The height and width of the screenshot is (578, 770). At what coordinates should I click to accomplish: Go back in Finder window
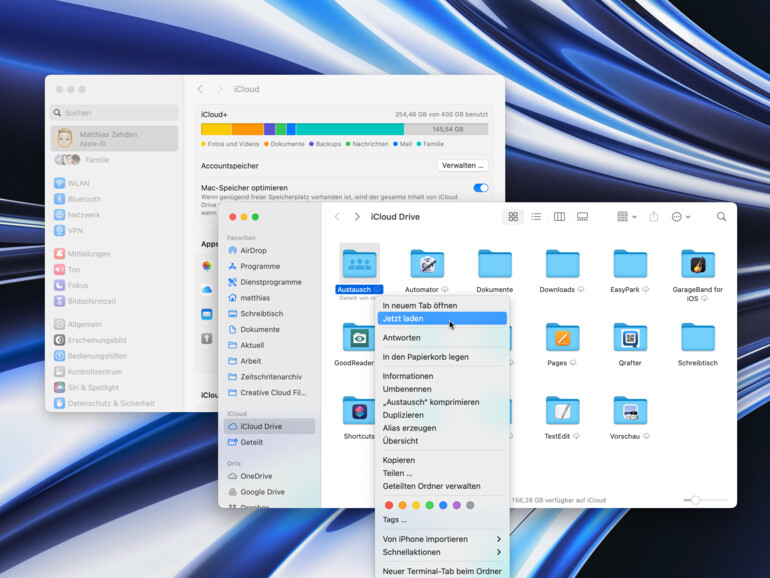click(x=337, y=217)
